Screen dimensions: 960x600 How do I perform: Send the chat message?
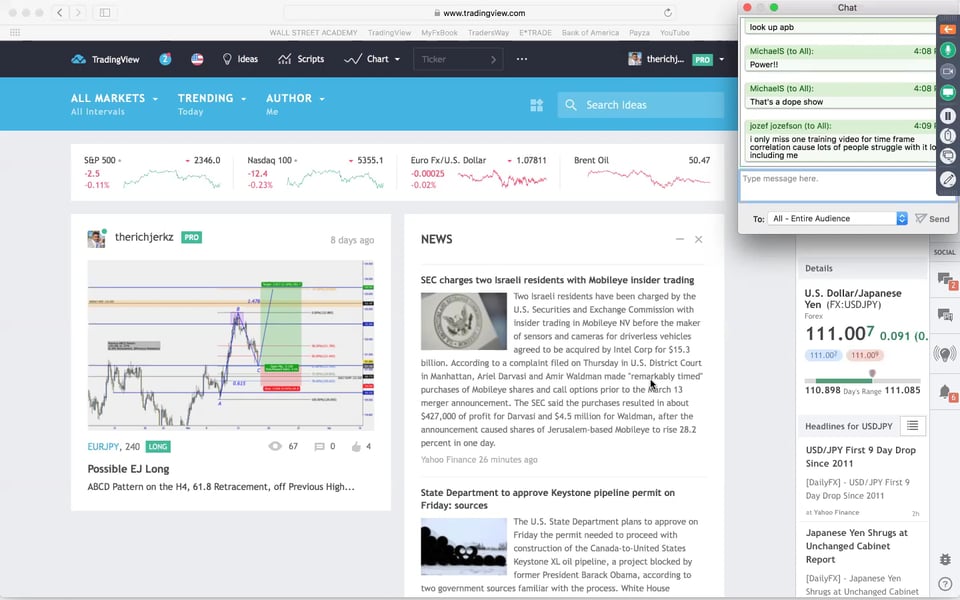click(932, 219)
